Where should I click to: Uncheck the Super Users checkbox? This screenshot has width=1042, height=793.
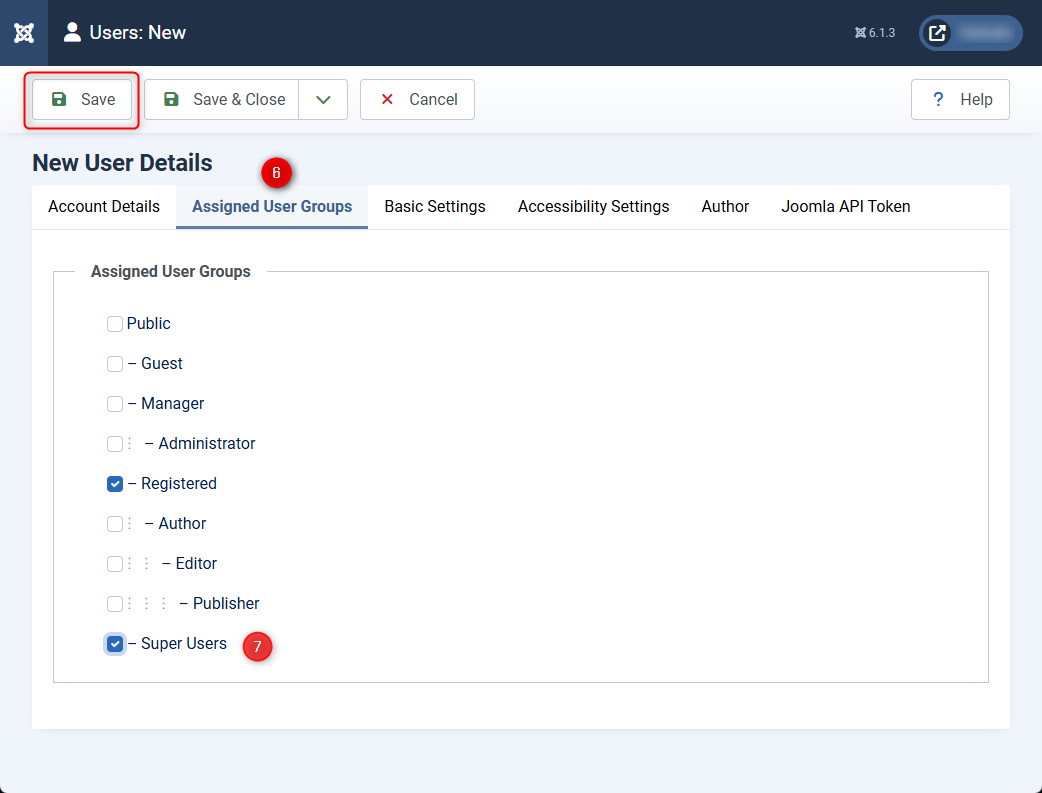point(115,643)
